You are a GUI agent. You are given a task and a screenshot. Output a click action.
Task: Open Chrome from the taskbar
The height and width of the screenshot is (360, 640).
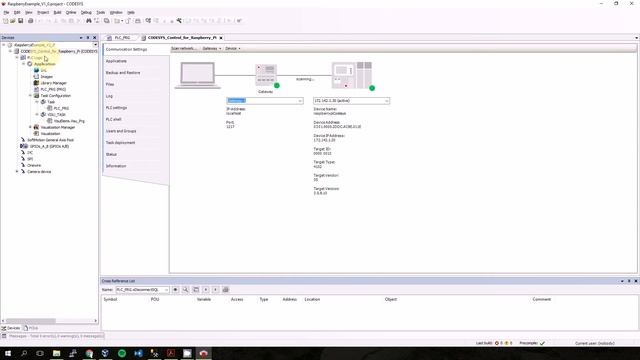pos(89,353)
